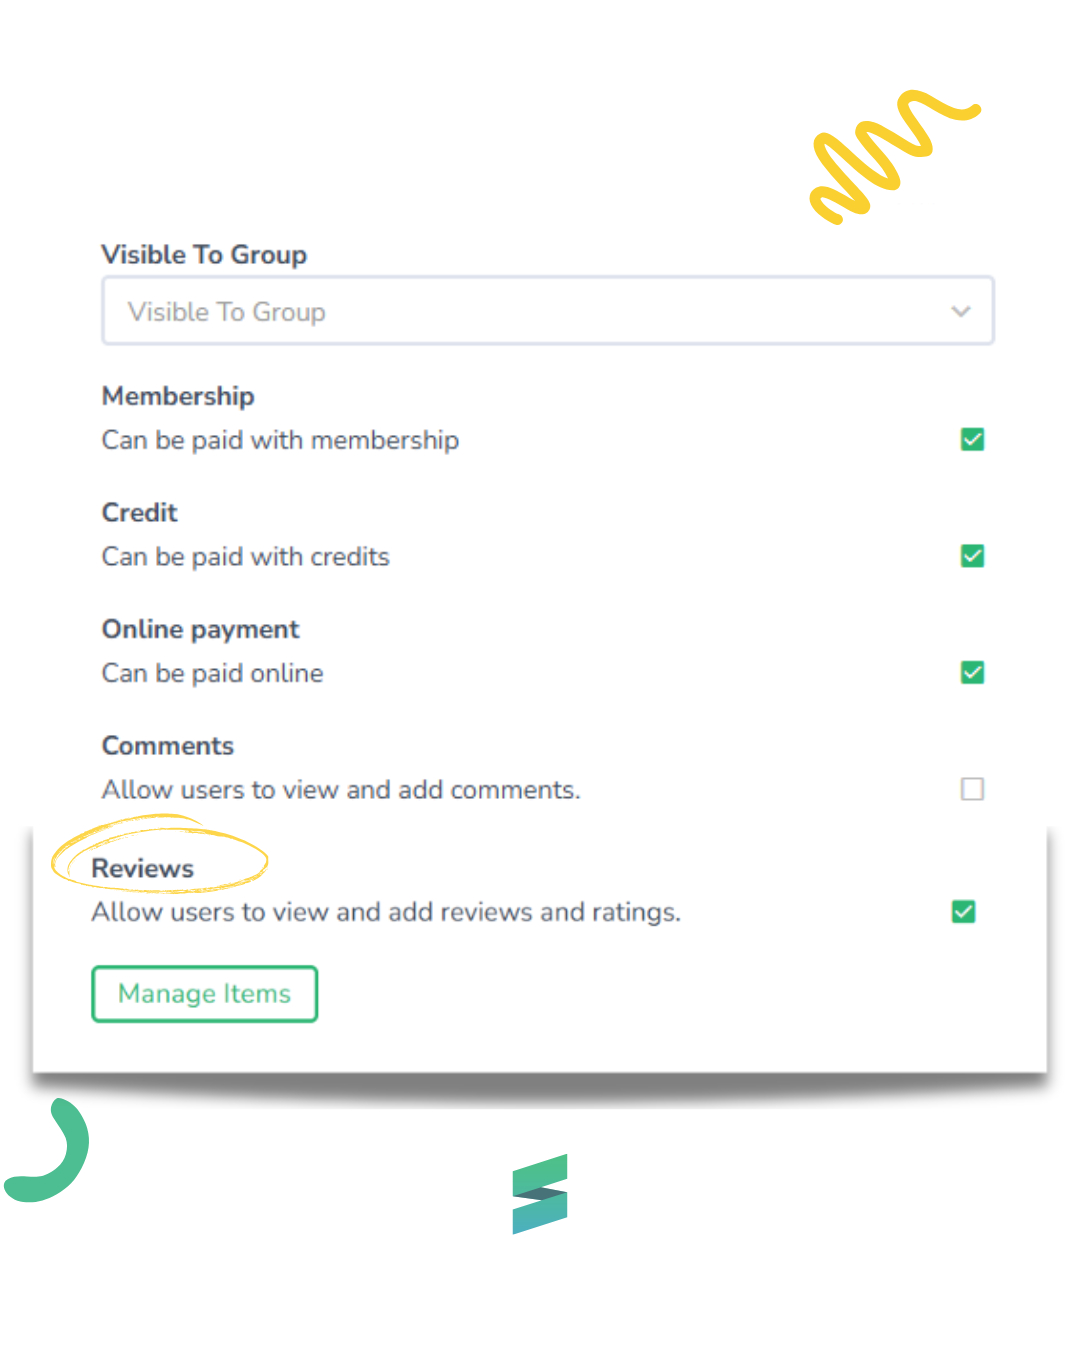This screenshot has width=1080, height=1350.
Task: Uncheck the reviews and ratings checkbox
Action: [963, 912]
